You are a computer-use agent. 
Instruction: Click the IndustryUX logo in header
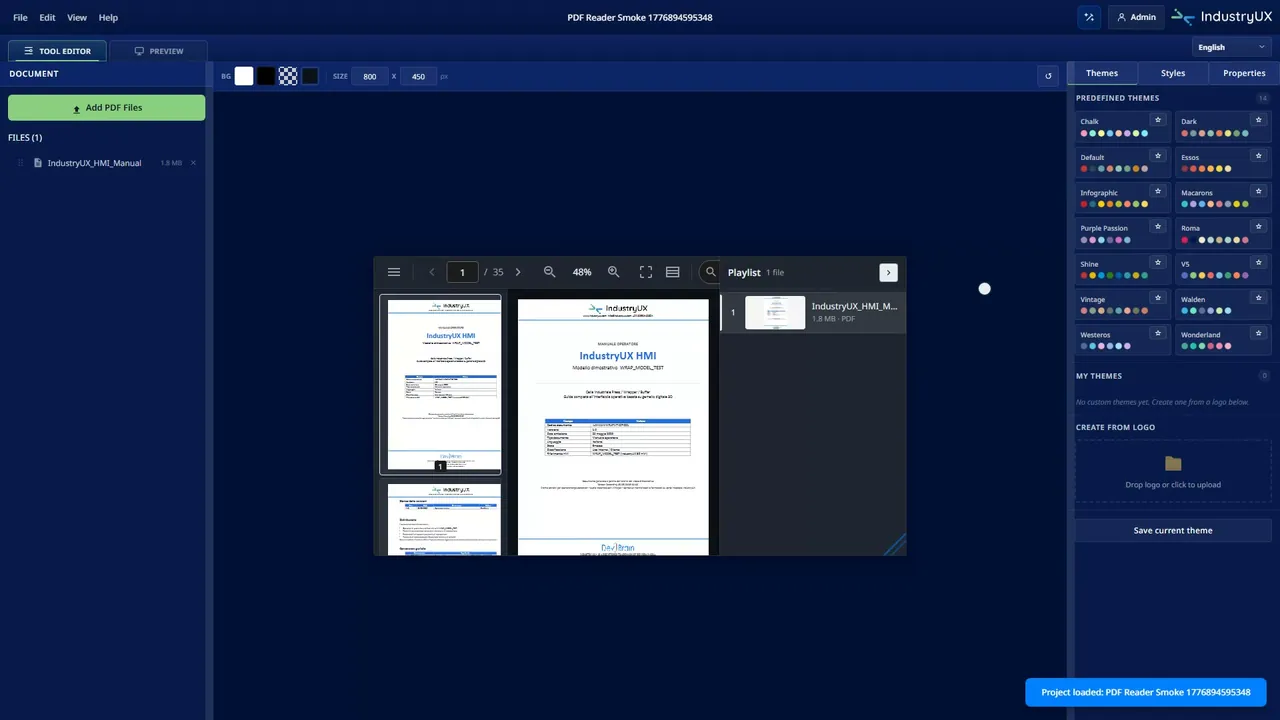(x=1221, y=17)
